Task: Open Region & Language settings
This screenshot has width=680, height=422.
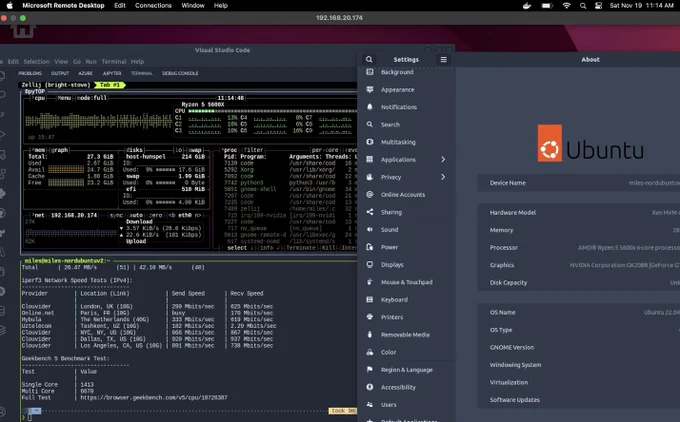Action: (406, 370)
